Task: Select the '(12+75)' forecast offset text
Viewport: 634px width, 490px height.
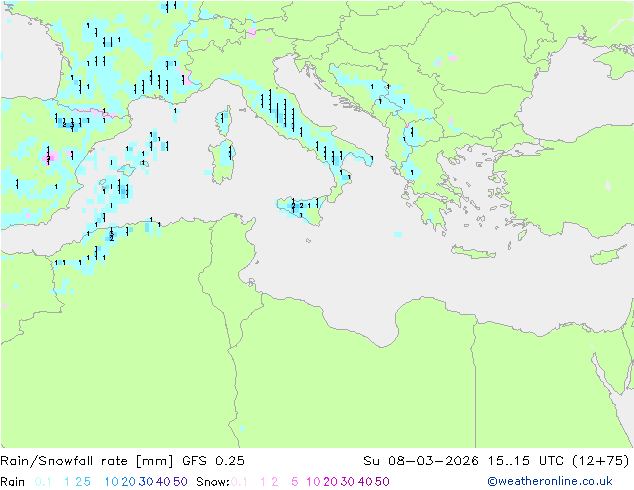Action: pos(601,461)
